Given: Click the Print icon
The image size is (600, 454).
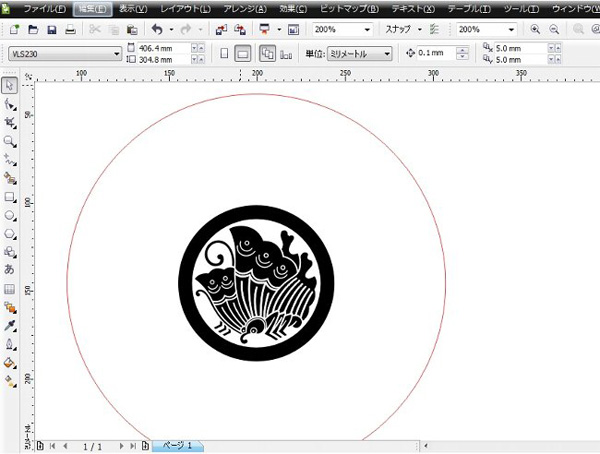Looking at the screenshot, I should 70,29.
